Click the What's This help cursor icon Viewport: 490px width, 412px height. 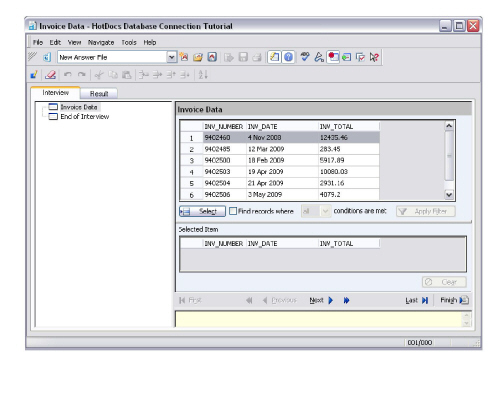click(x=374, y=57)
